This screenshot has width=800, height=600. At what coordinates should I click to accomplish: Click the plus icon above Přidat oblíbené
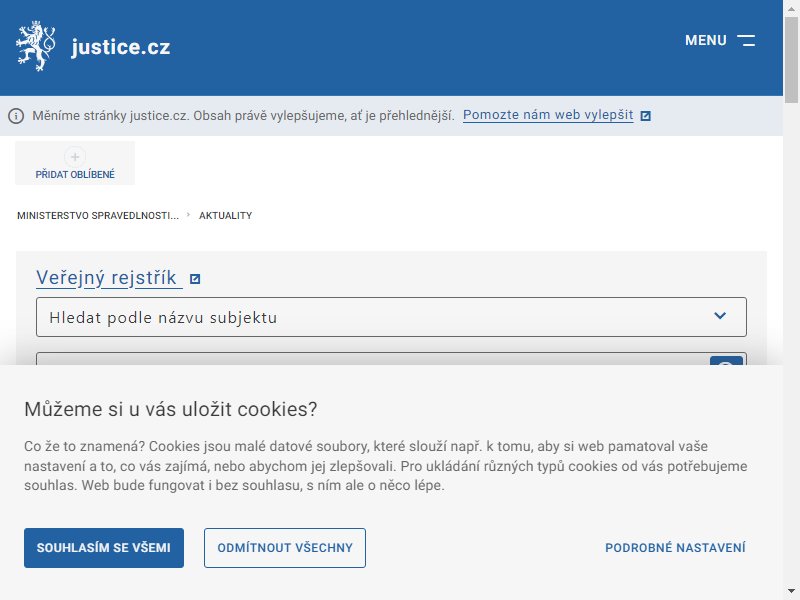75,157
